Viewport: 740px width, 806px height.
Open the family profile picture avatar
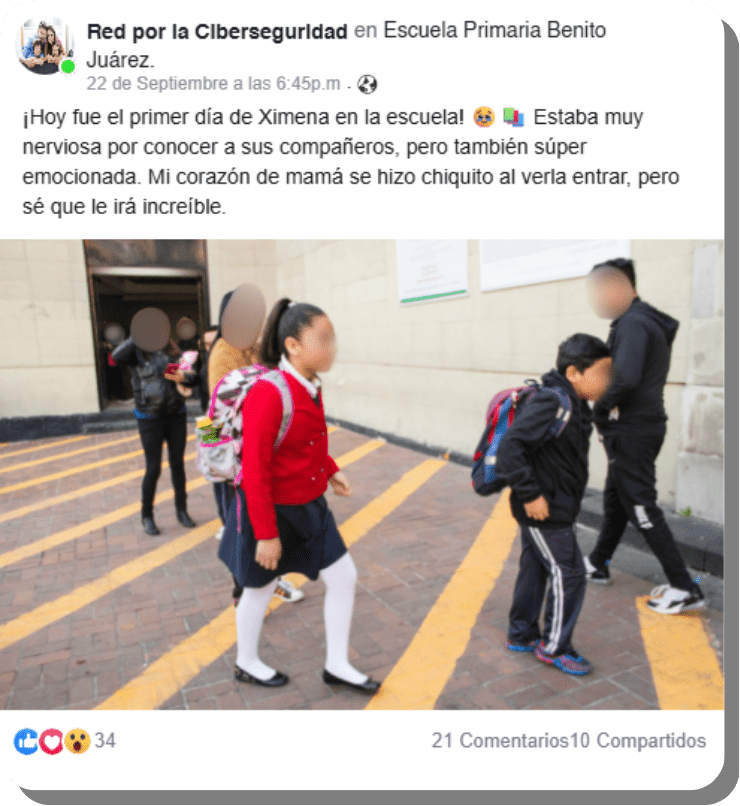[x=45, y=46]
